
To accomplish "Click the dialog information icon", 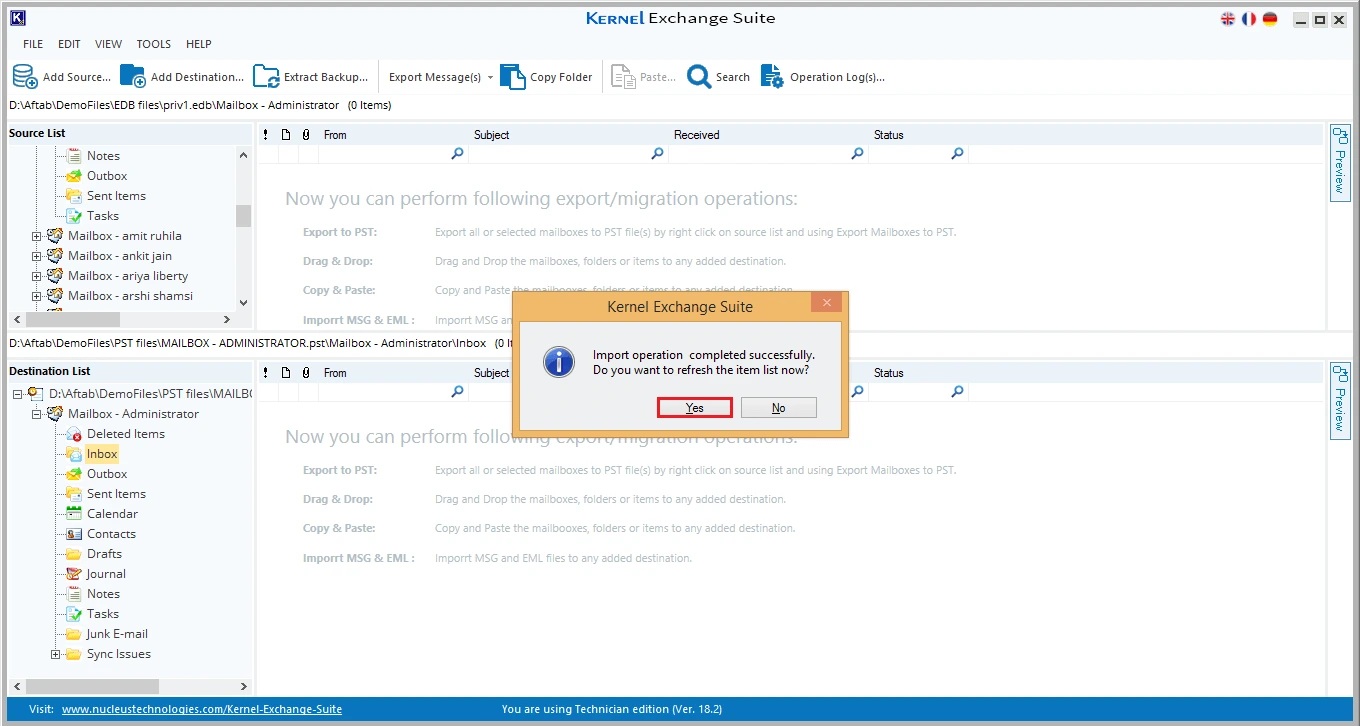I will (x=559, y=361).
